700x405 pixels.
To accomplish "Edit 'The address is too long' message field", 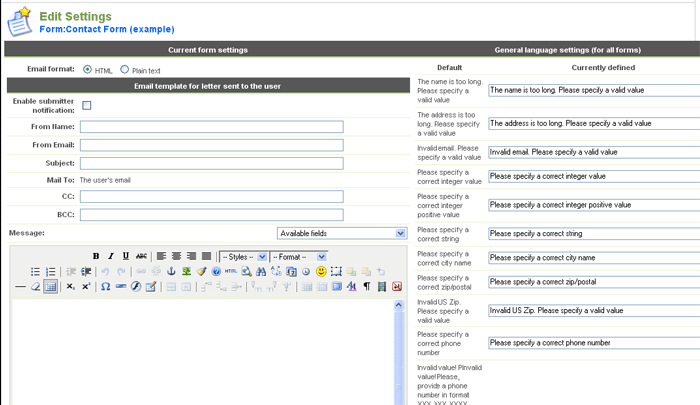I will tap(594, 123).
